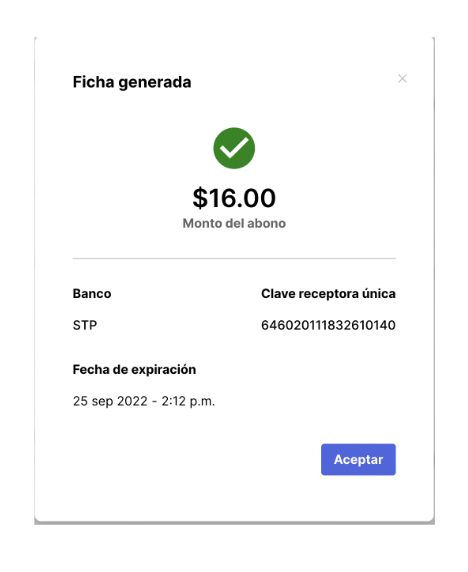Click the green success checkmark icon

click(234, 148)
